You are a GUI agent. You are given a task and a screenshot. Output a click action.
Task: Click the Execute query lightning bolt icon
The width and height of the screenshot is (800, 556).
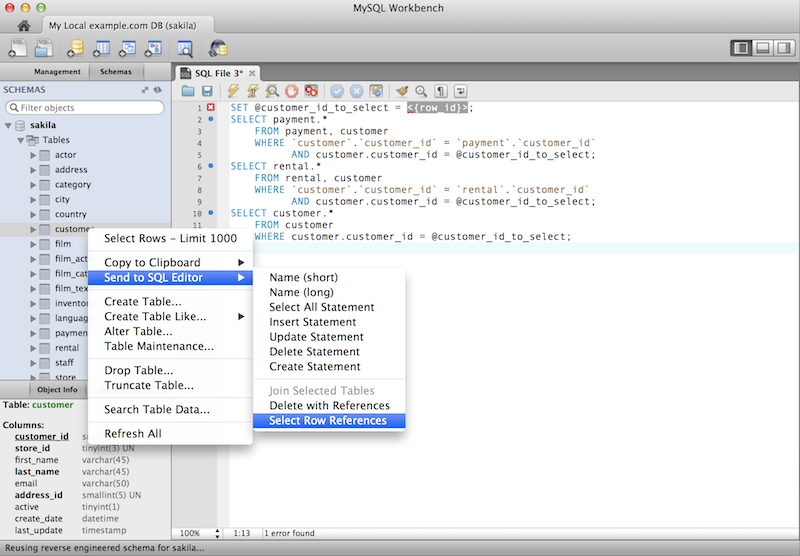(234, 91)
